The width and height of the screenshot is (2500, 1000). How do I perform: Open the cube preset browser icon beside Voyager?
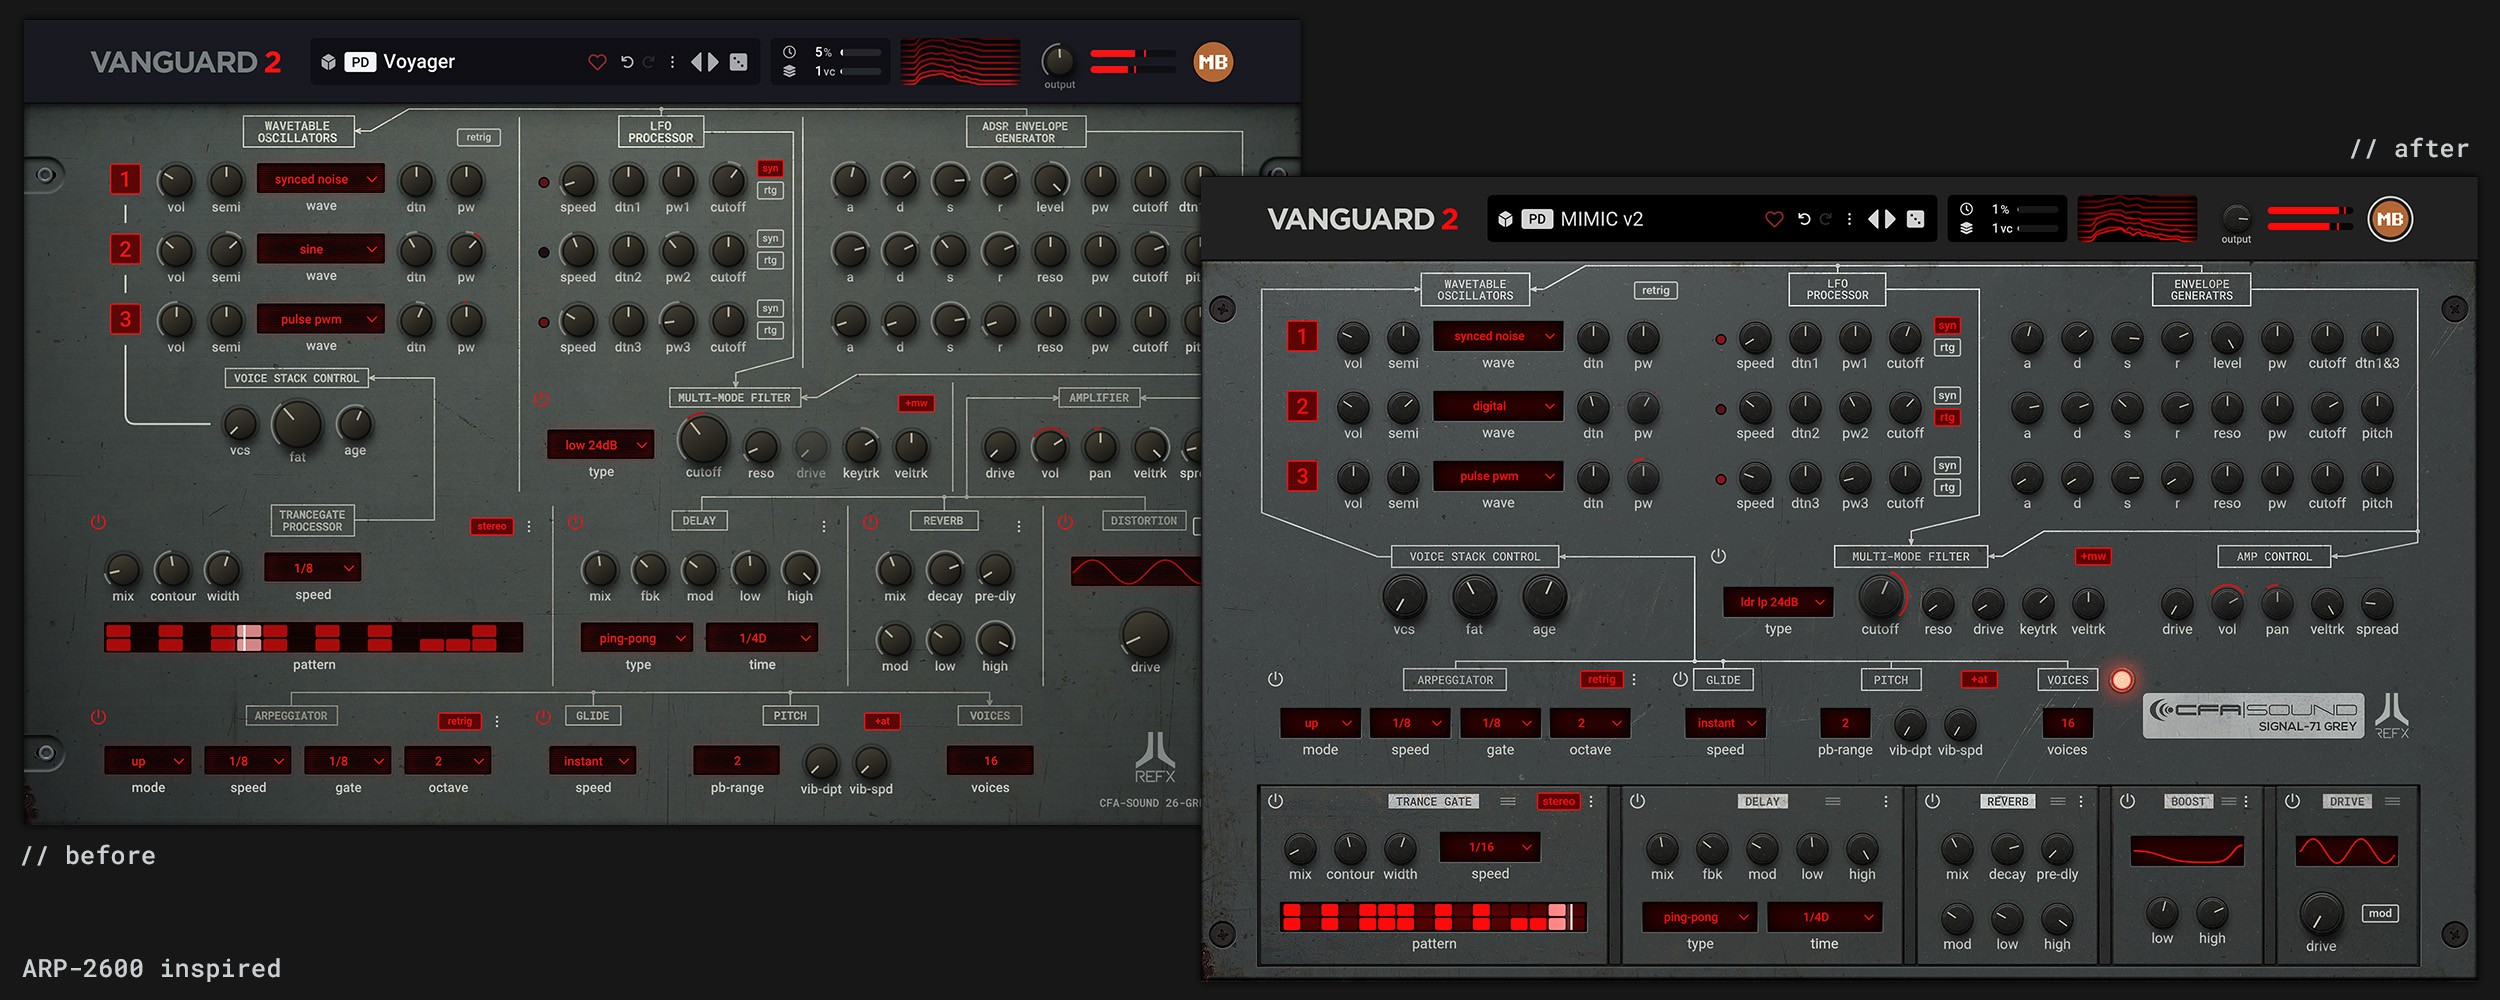coord(328,62)
